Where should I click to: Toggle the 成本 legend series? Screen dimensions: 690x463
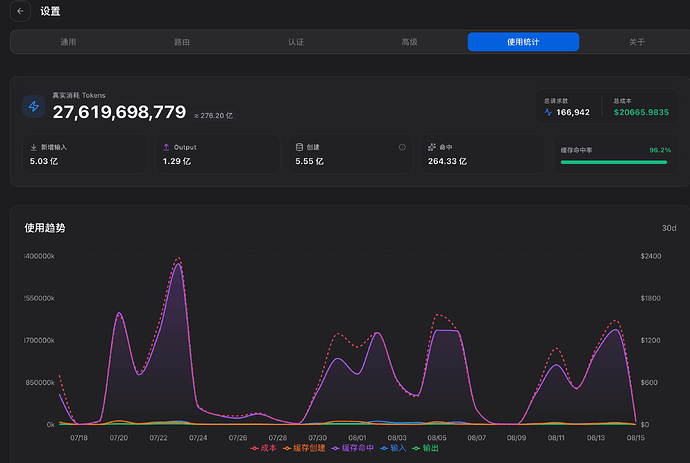coord(264,448)
